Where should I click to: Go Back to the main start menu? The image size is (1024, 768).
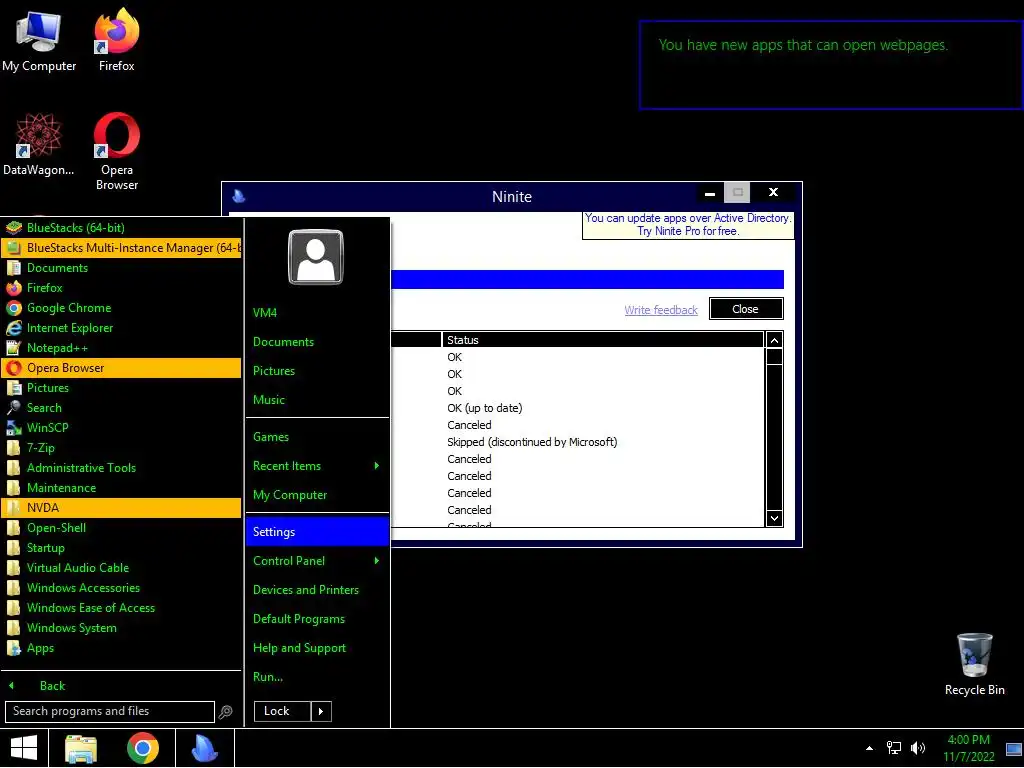[x=121, y=686]
